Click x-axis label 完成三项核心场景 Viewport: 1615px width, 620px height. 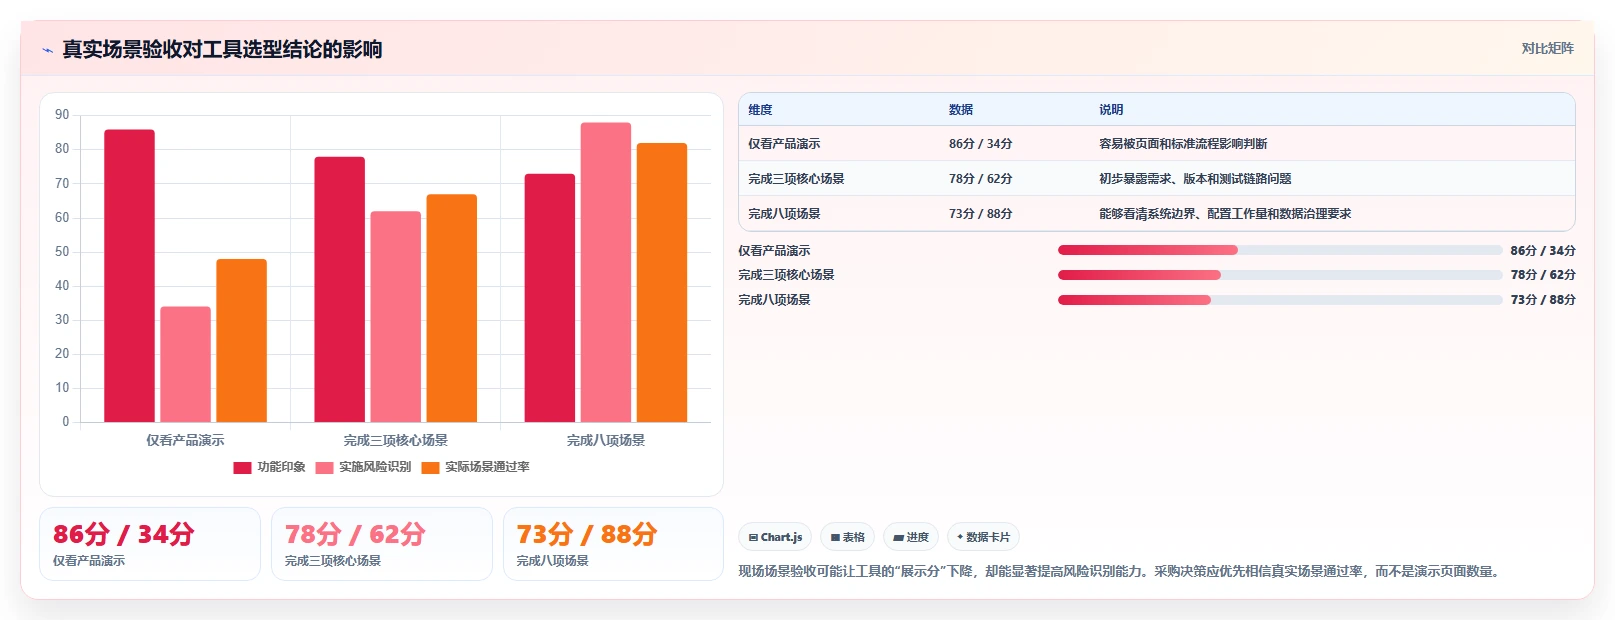tap(396, 440)
